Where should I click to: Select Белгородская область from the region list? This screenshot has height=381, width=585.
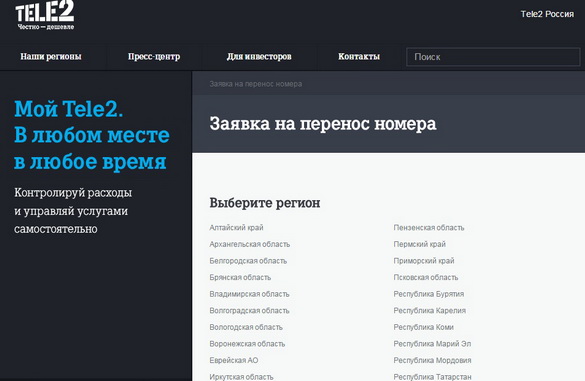tap(248, 260)
